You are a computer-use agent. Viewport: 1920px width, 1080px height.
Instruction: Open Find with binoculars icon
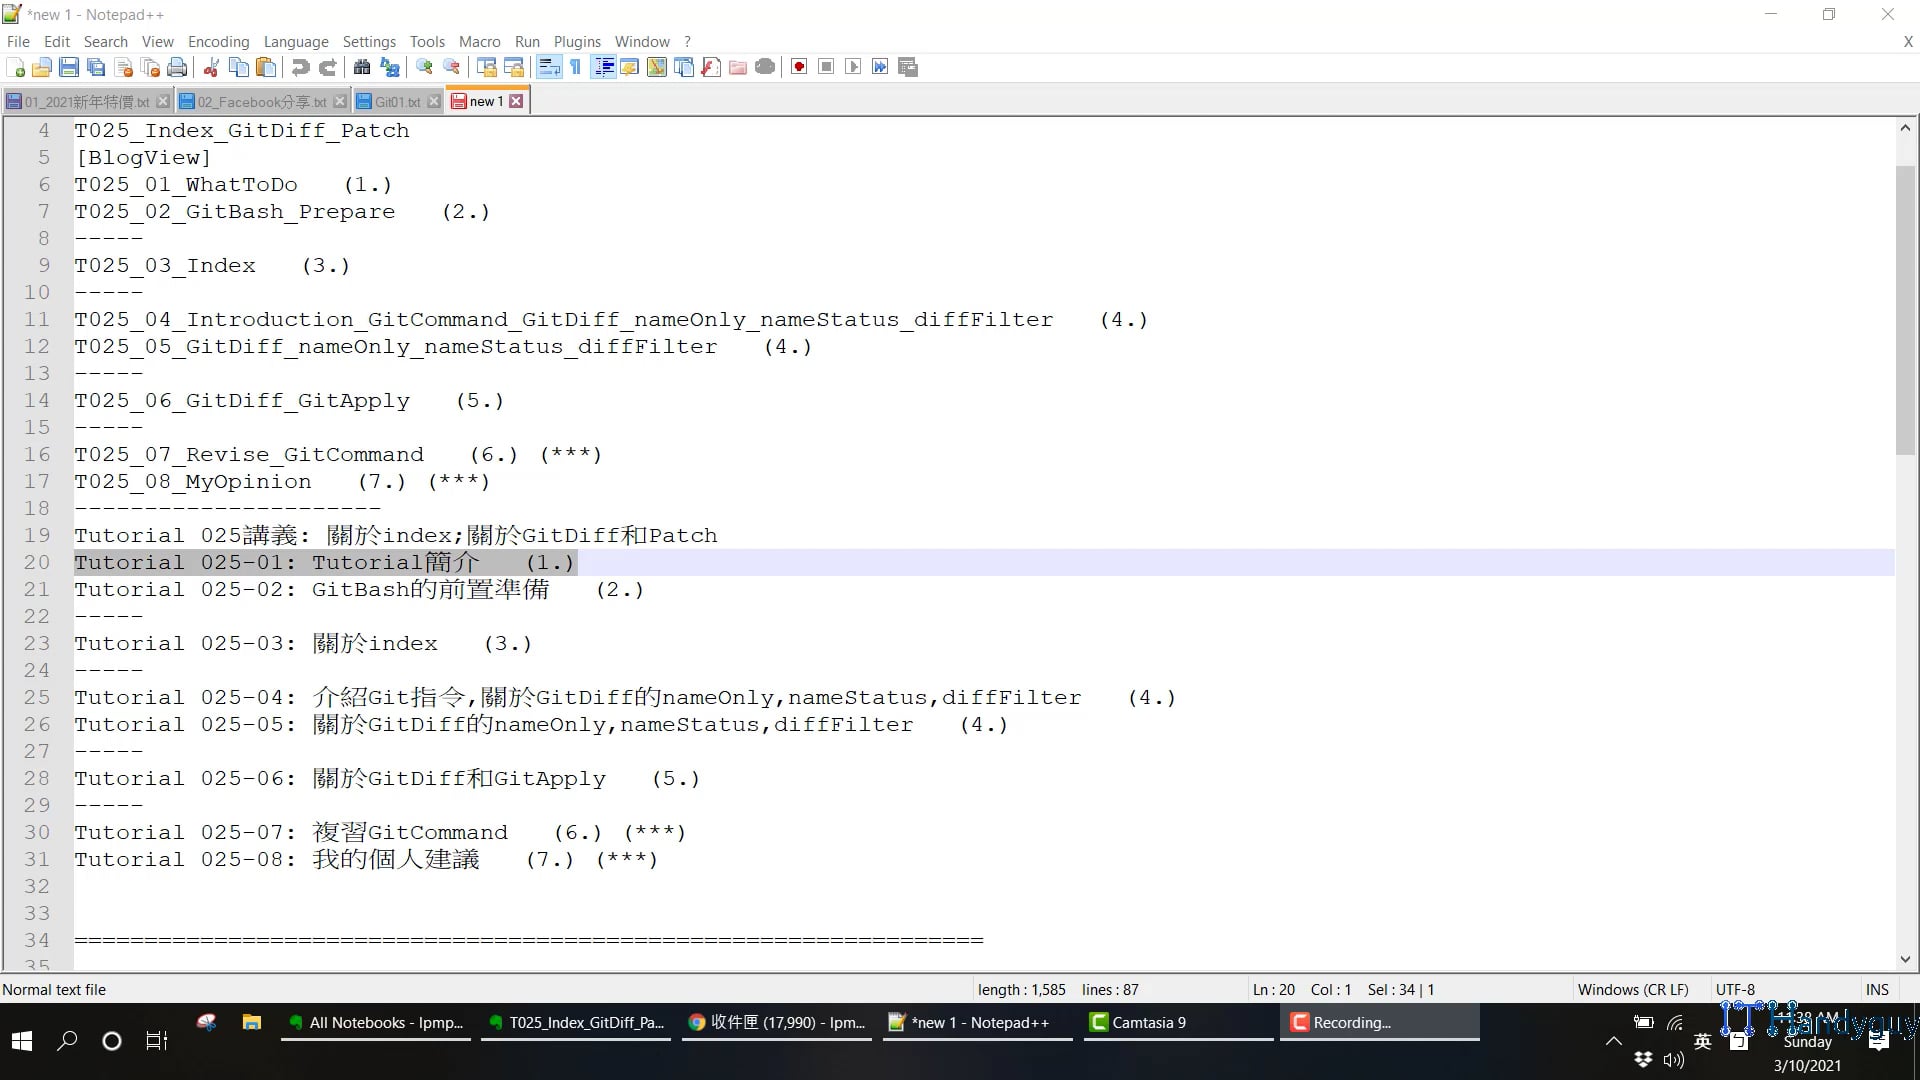pos(362,67)
